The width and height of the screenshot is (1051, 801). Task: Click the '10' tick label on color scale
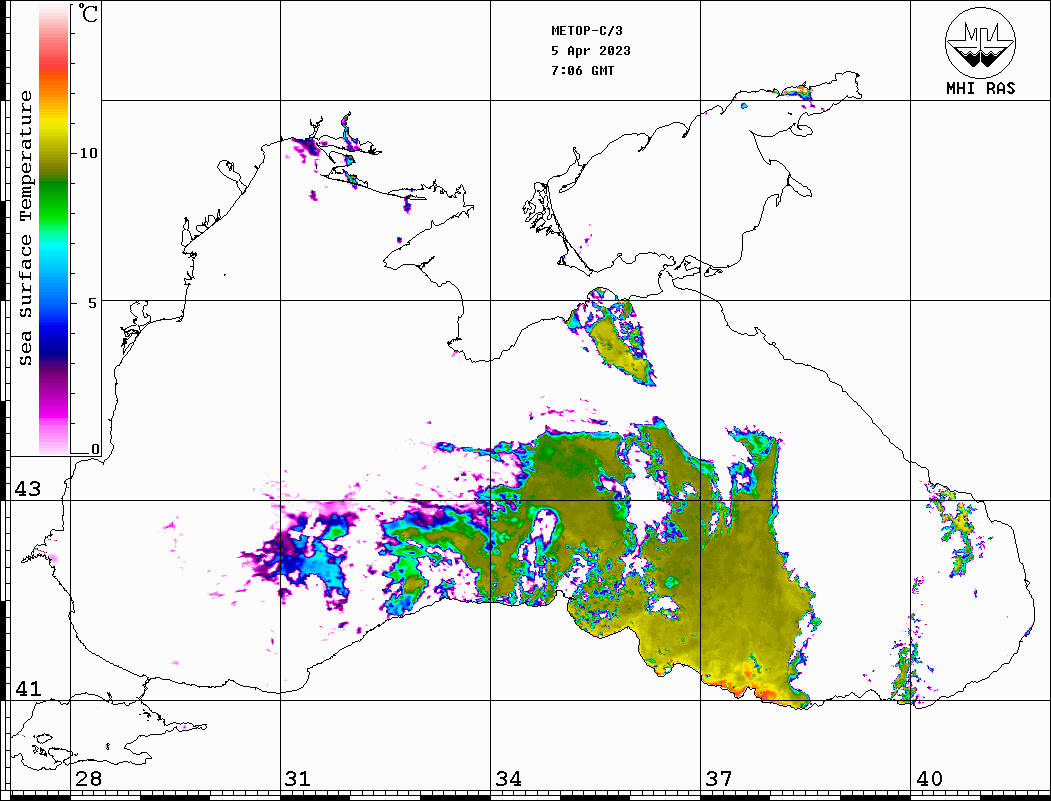click(88, 153)
